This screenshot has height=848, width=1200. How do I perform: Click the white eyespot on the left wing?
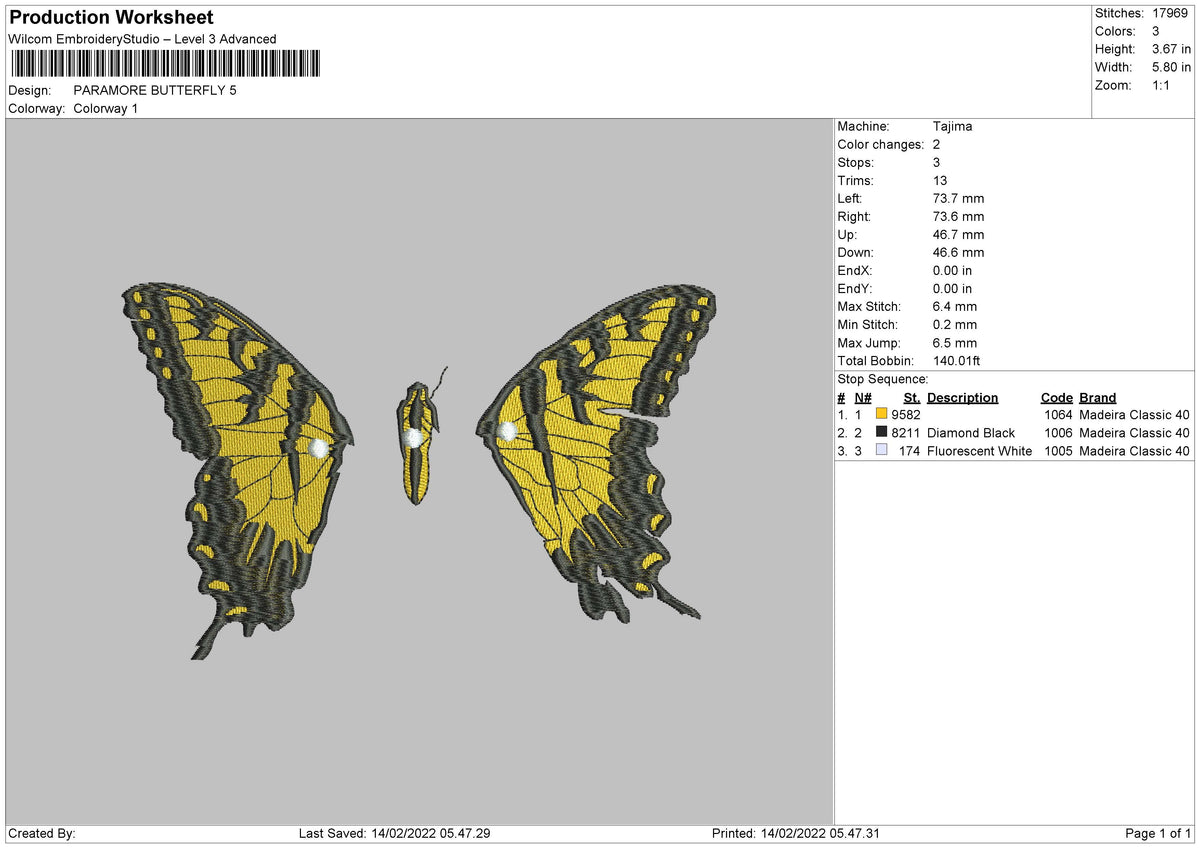point(319,447)
